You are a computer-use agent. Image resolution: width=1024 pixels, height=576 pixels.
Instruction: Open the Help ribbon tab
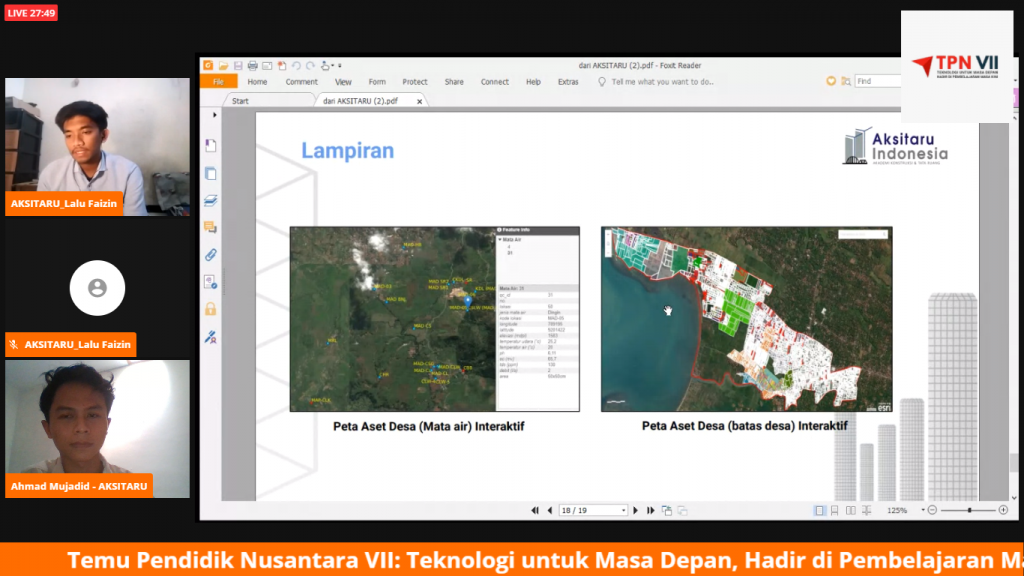click(534, 82)
